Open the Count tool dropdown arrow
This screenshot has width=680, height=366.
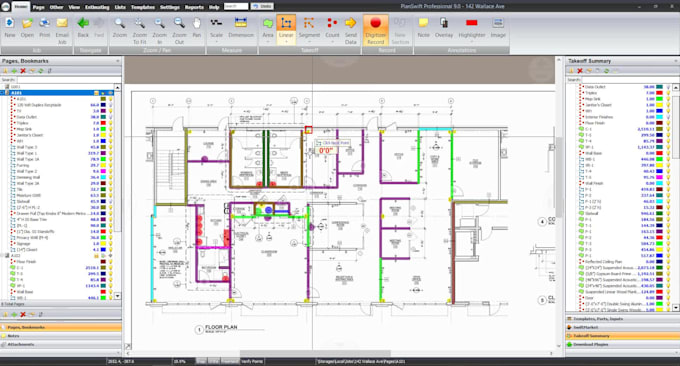pos(332,42)
